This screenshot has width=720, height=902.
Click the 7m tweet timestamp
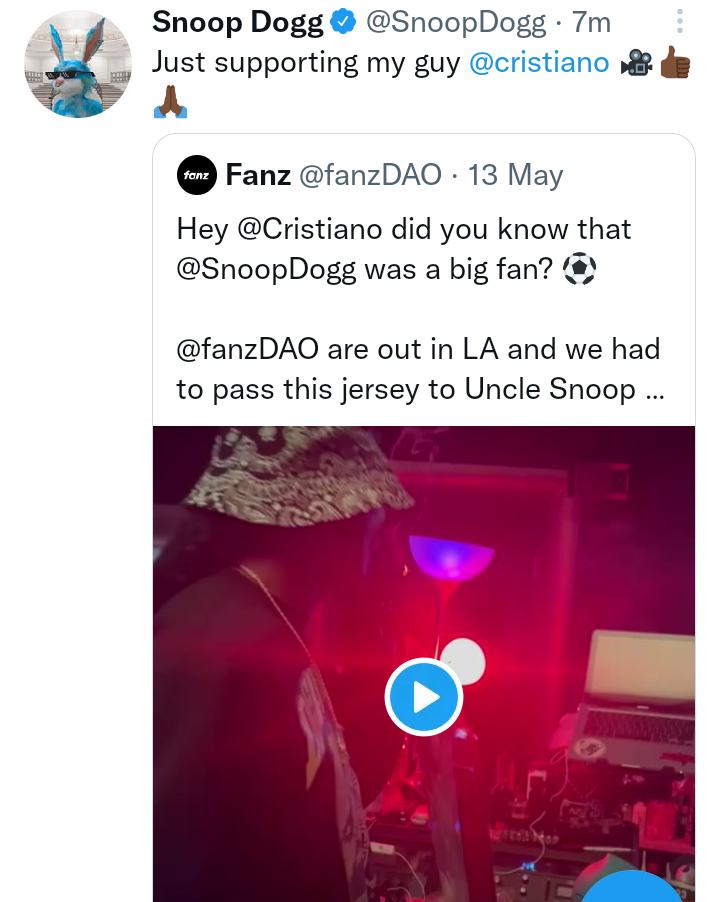[591, 23]
